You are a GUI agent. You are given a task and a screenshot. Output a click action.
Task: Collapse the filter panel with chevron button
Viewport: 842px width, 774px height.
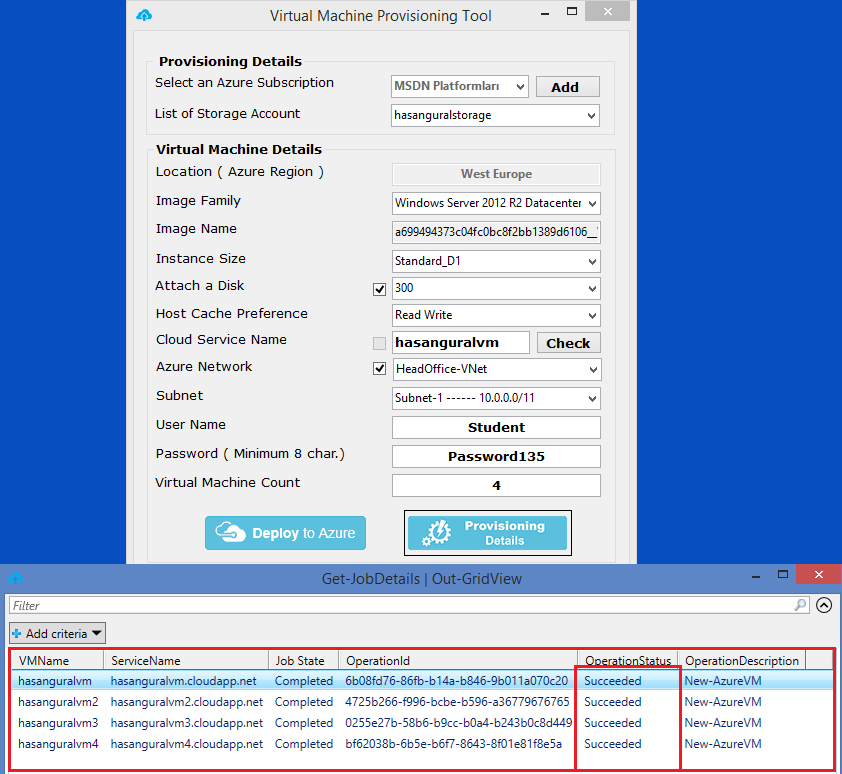tap(824, 605)
